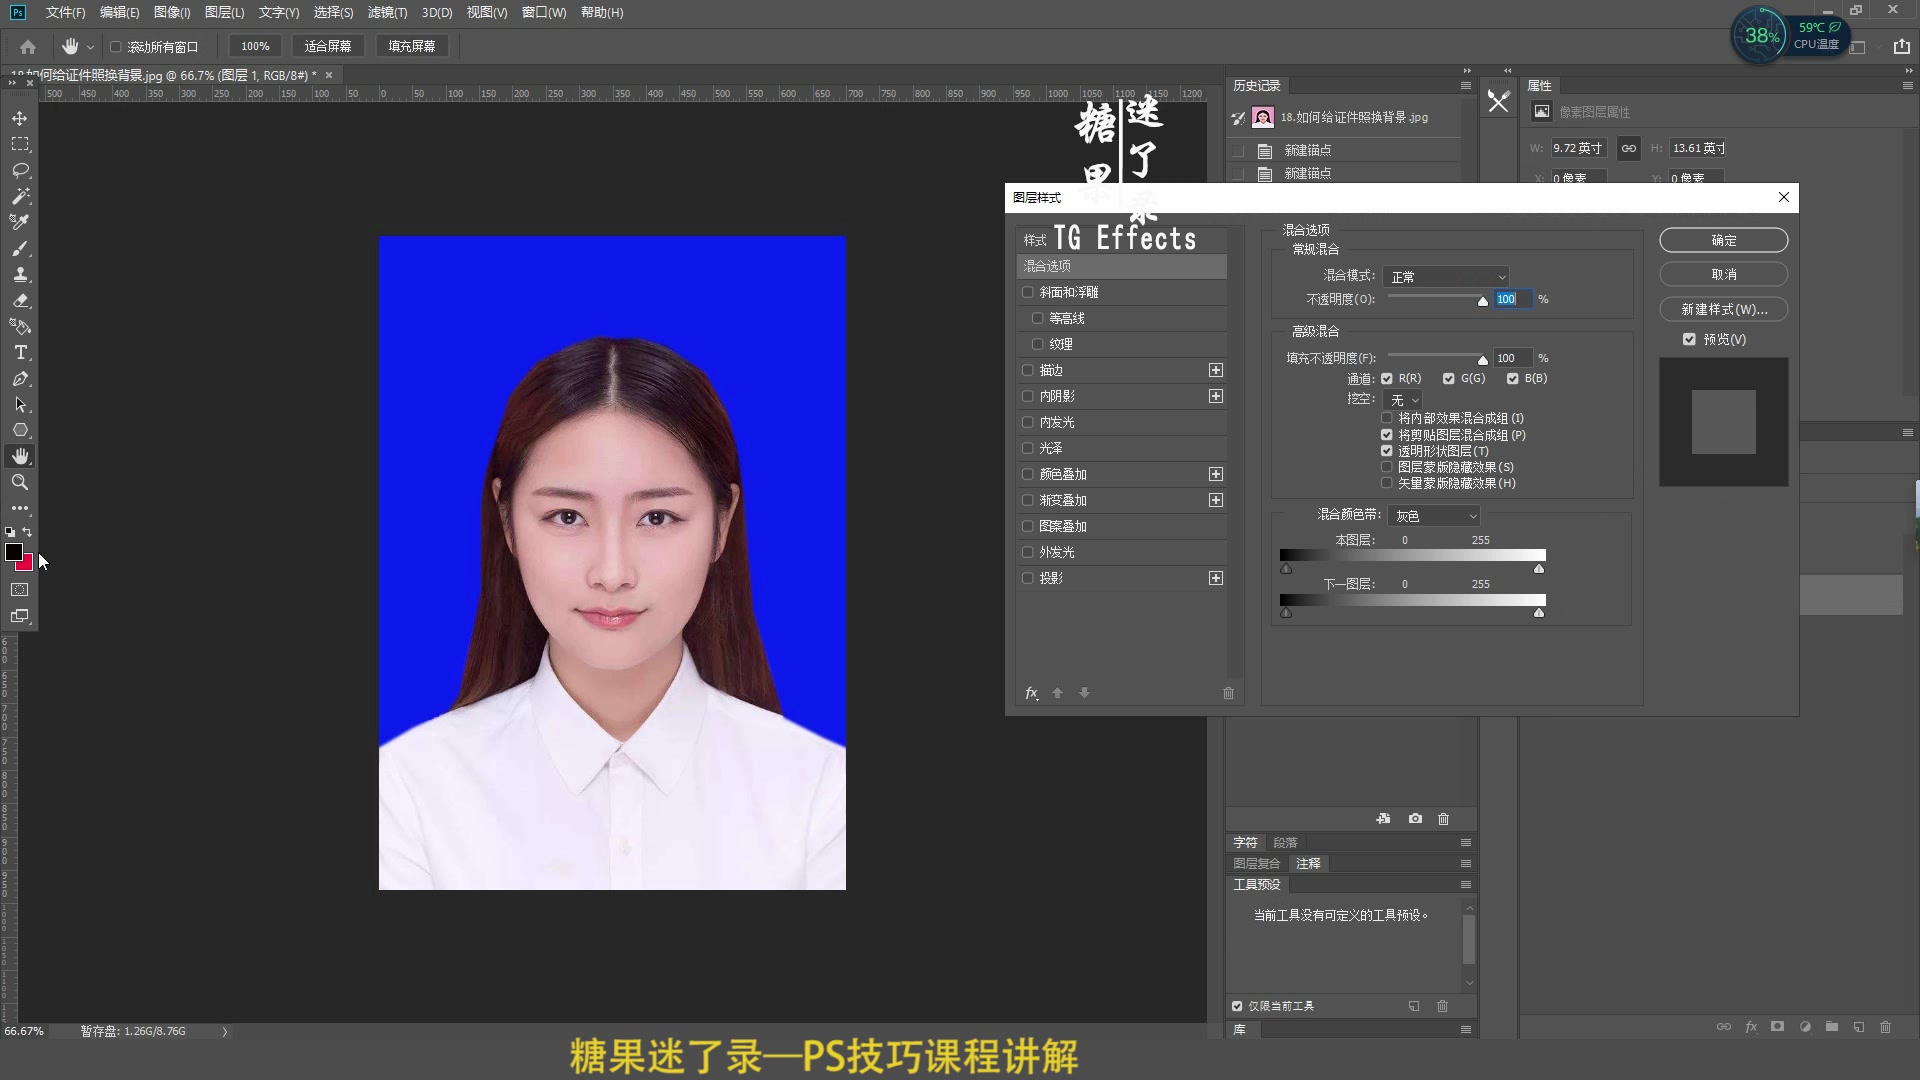Click the plus button beside 投影
This screenshot has width=1920, height=1080.
[1216, 578]
